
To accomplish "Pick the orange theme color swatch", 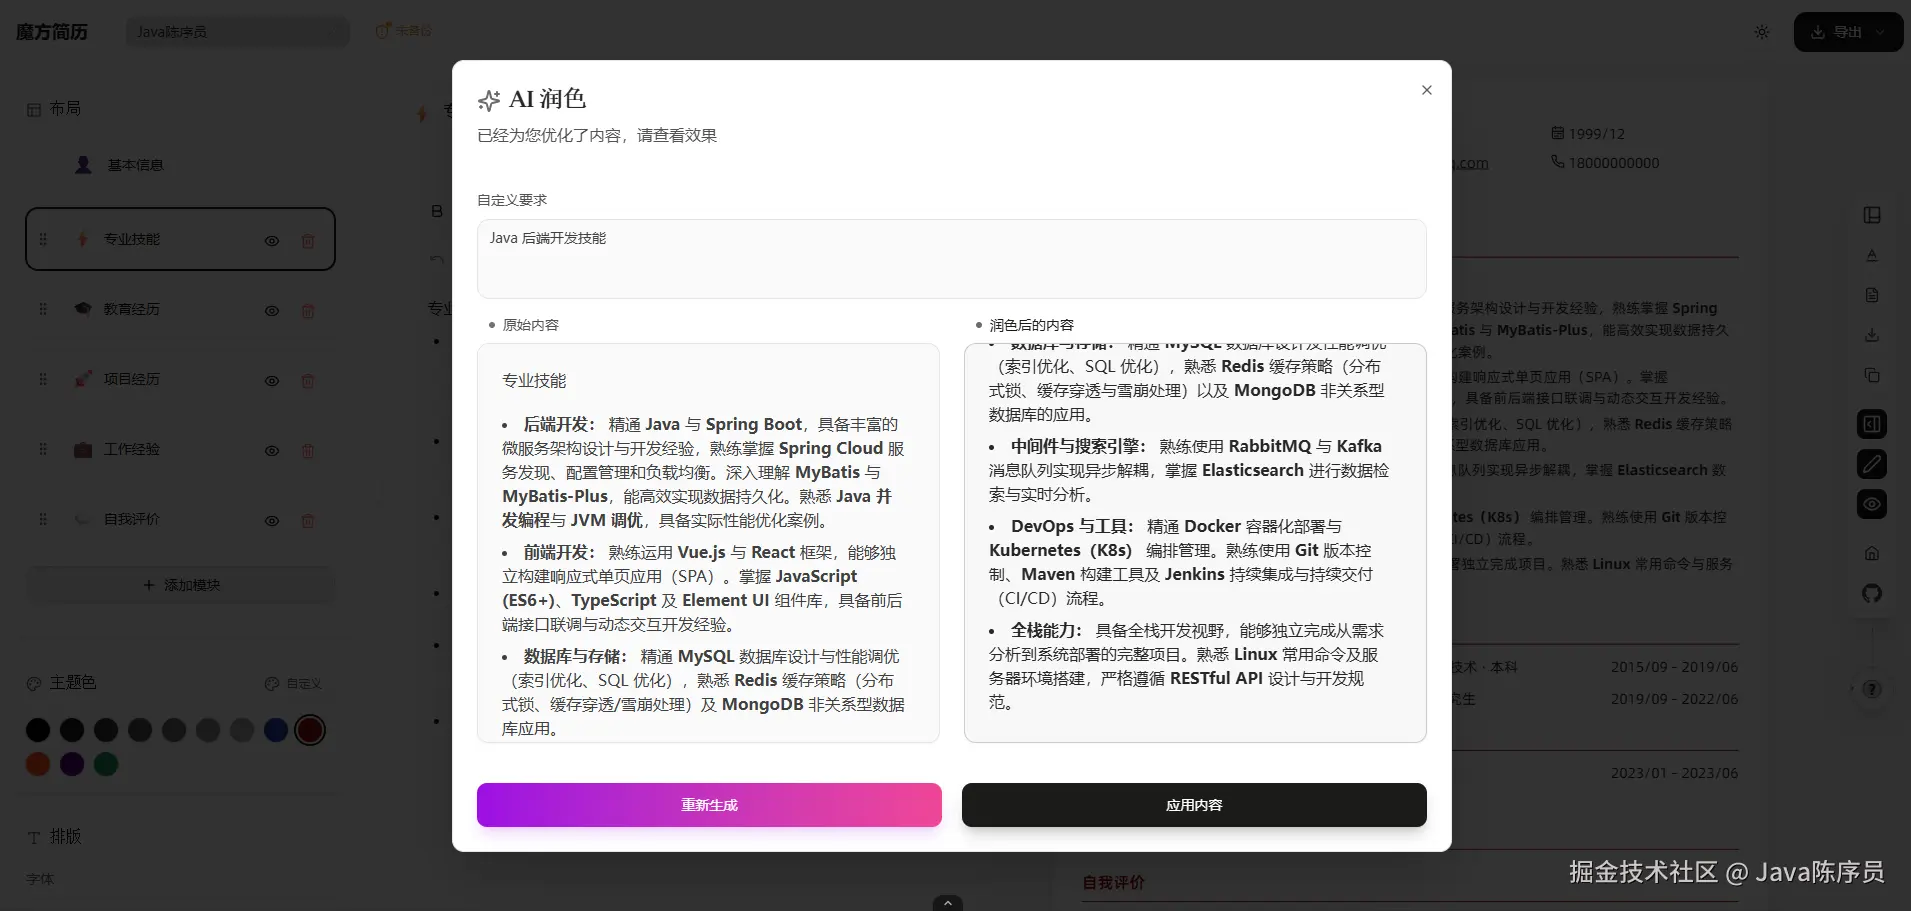I will click(38, 764).
